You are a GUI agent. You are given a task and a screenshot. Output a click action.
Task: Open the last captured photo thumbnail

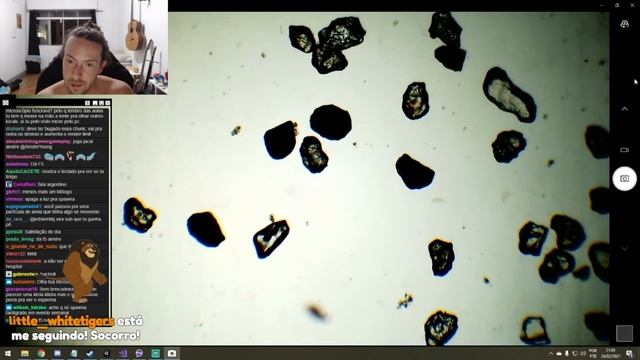pos(624,333)
